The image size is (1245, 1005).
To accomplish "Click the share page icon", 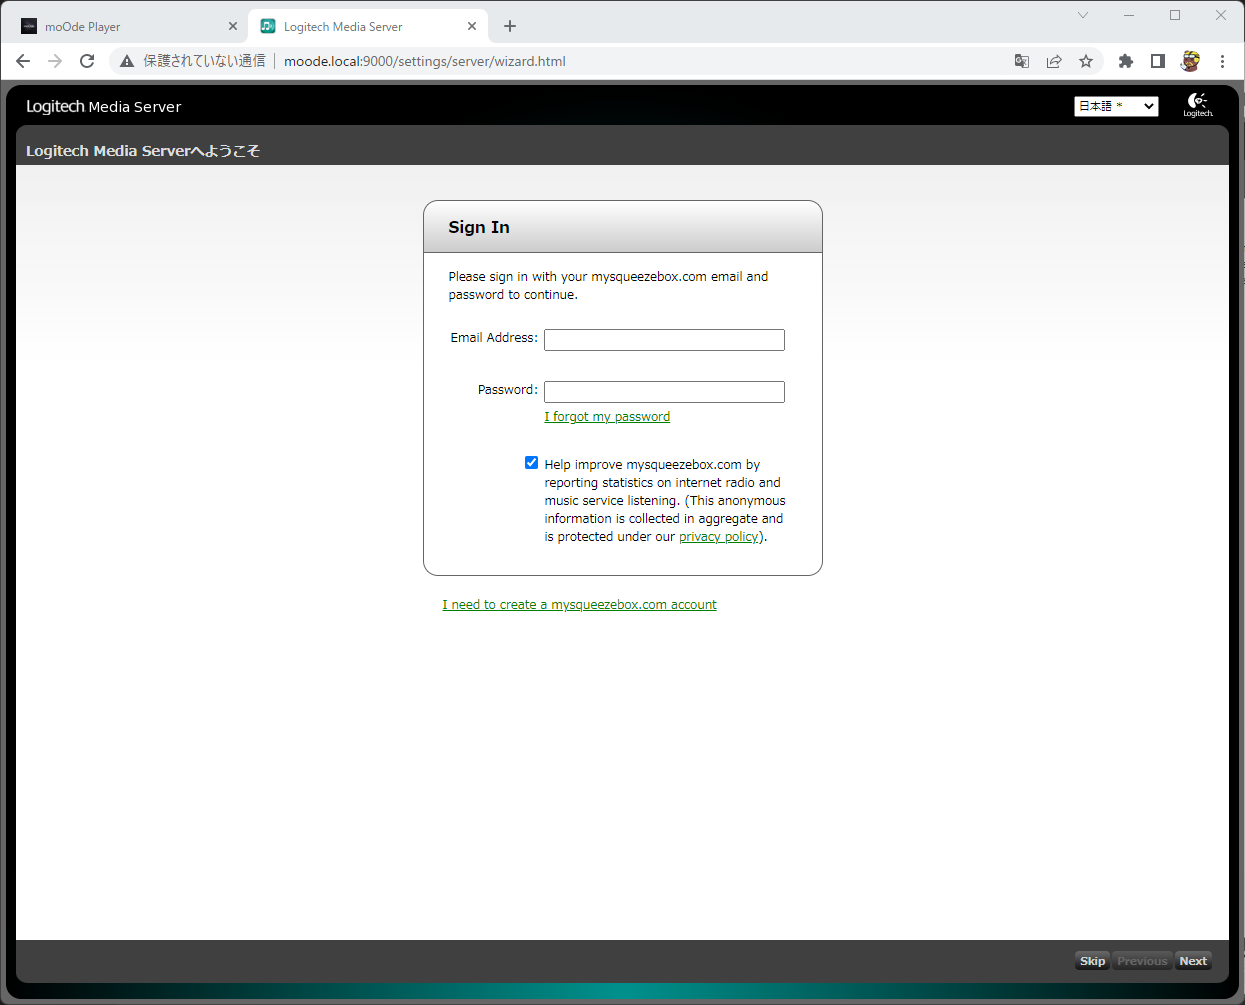I will click(x=1054, y=61).
